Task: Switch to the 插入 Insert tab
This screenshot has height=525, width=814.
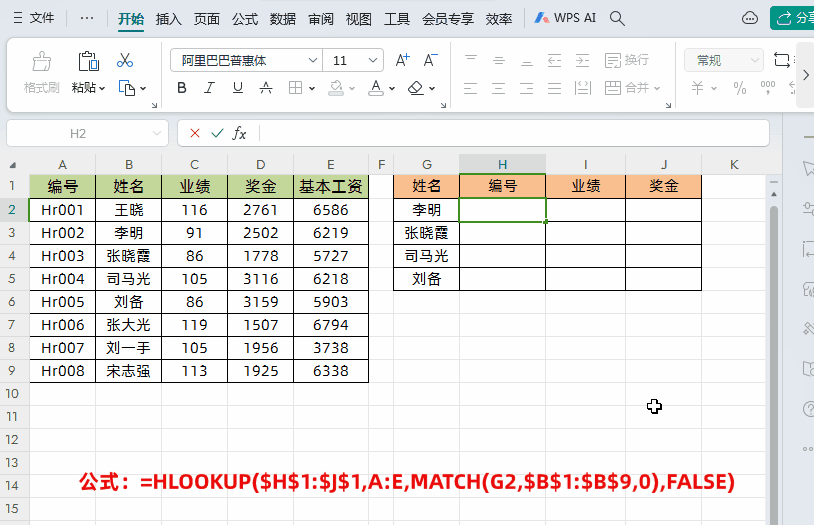Action: pos(169,19)
